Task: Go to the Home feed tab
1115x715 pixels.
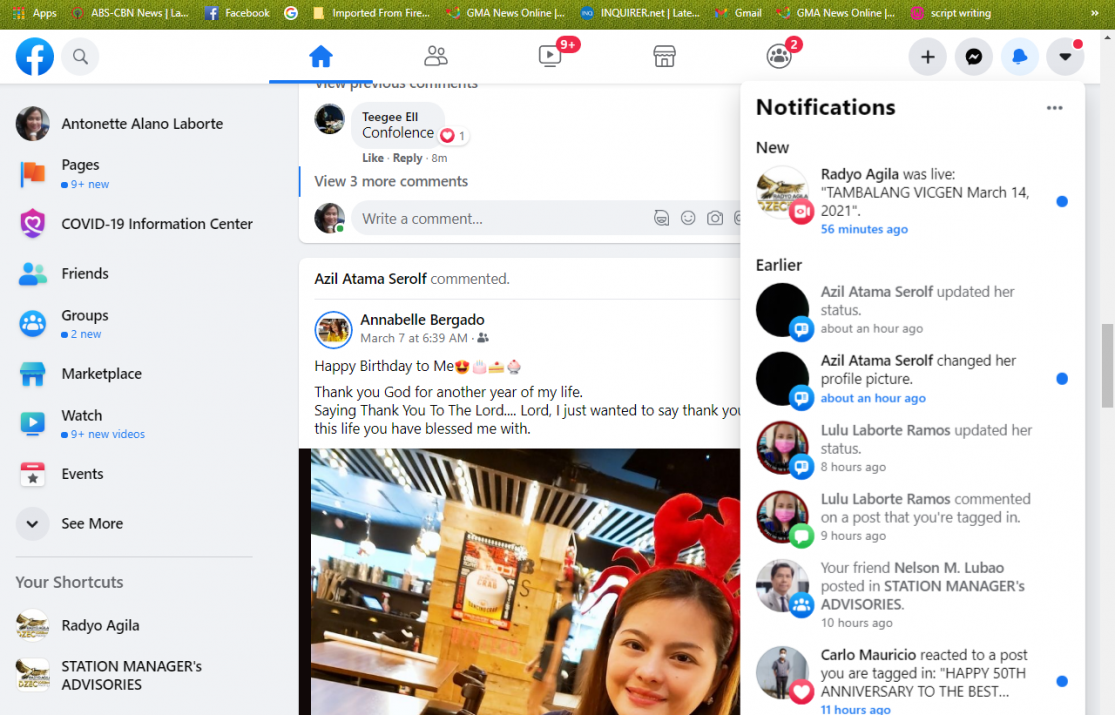Action: click(320, 56)
